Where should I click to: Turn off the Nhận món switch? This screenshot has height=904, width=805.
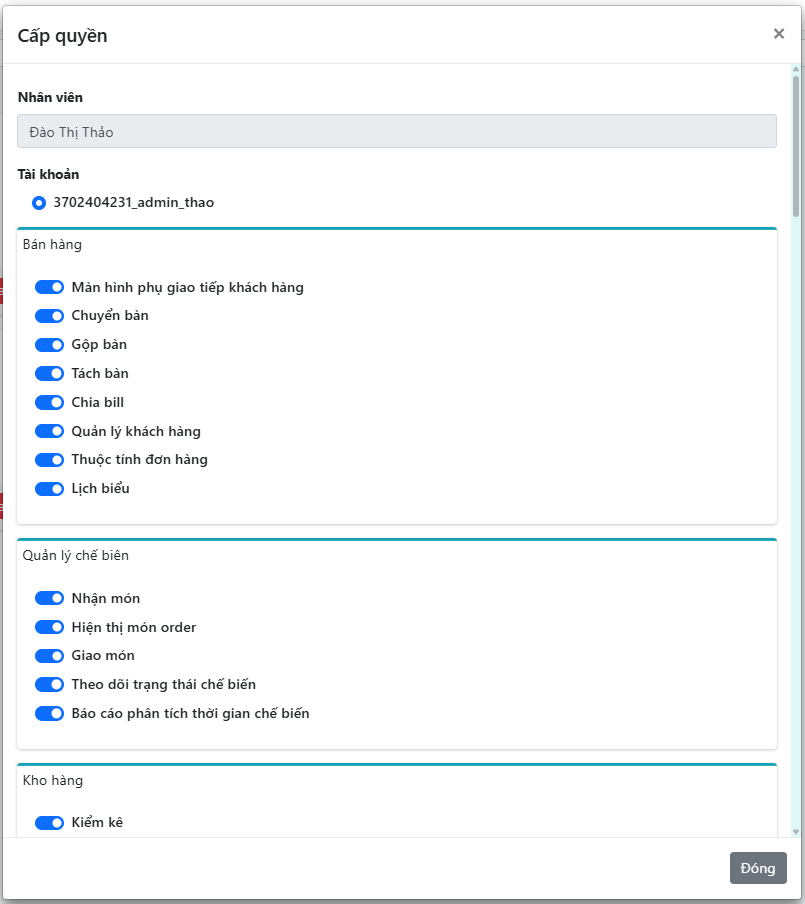pyautogui.click(x=49, y=599)
